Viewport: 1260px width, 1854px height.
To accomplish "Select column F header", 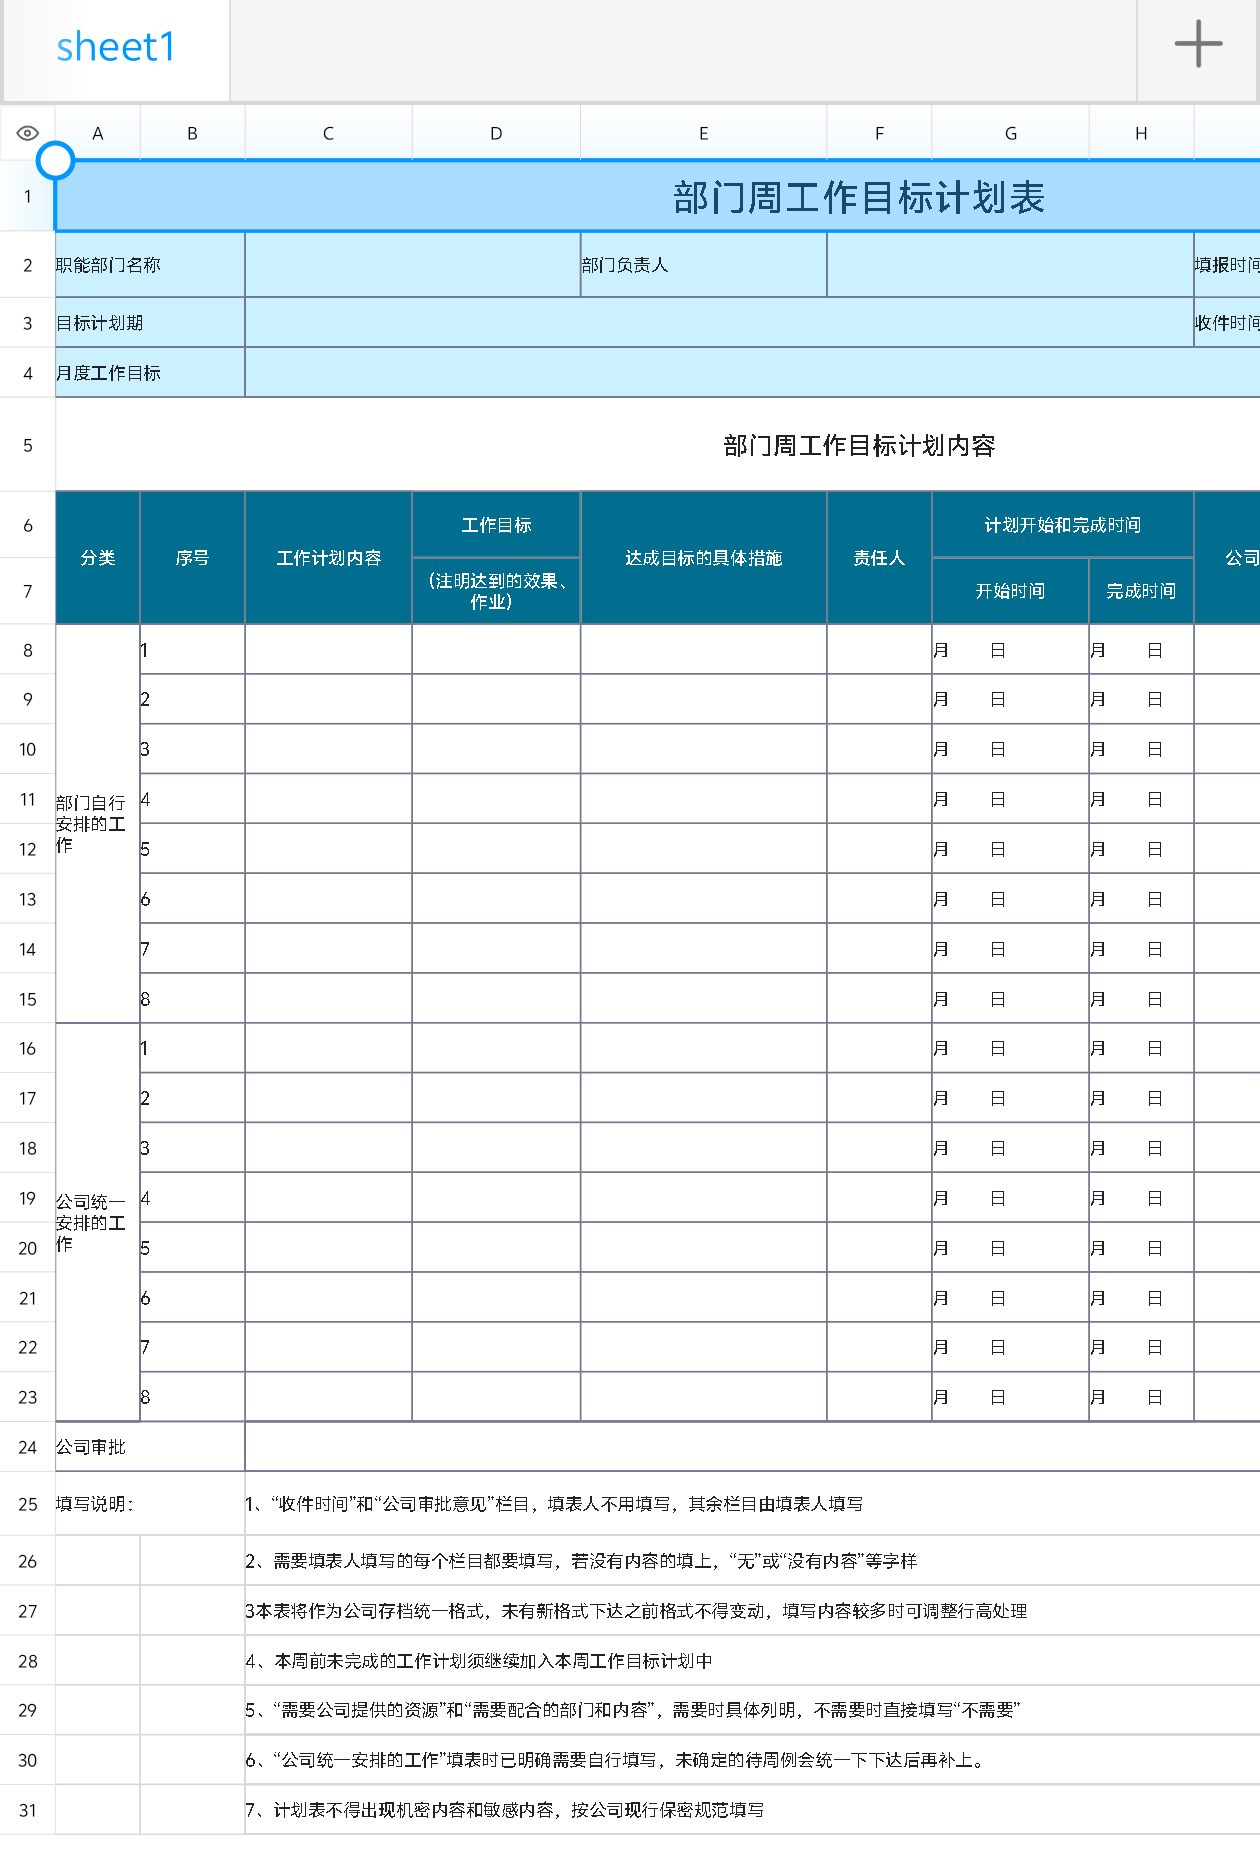I will point(879,133).
